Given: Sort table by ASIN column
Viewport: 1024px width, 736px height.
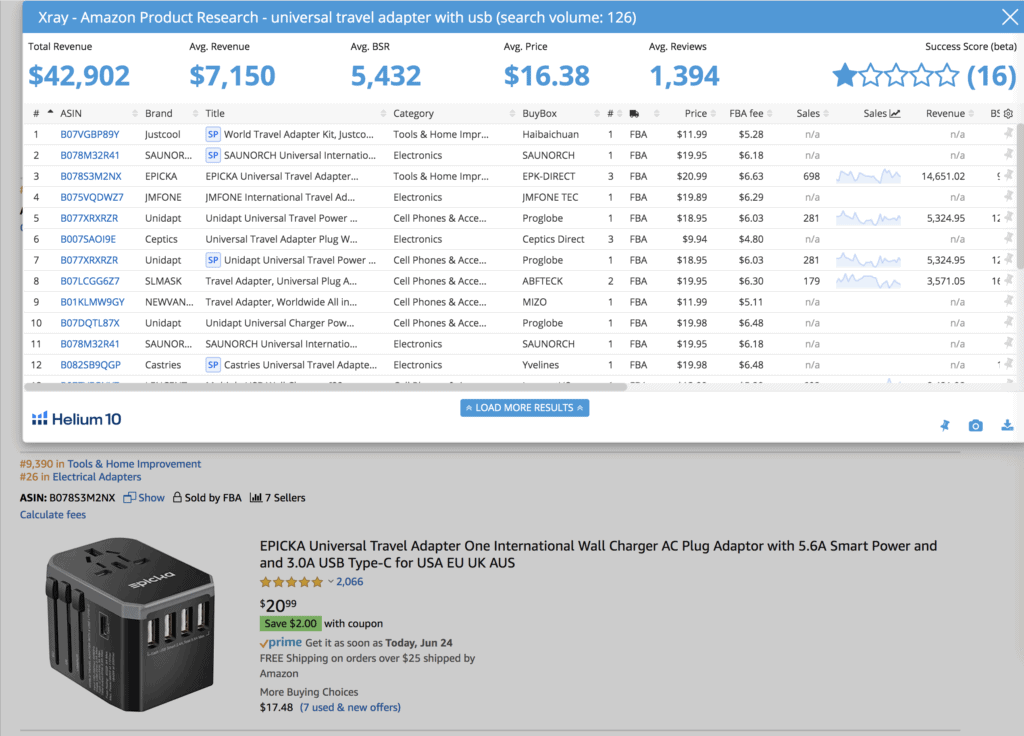Looking at the screenshot, I should point(71,113).
